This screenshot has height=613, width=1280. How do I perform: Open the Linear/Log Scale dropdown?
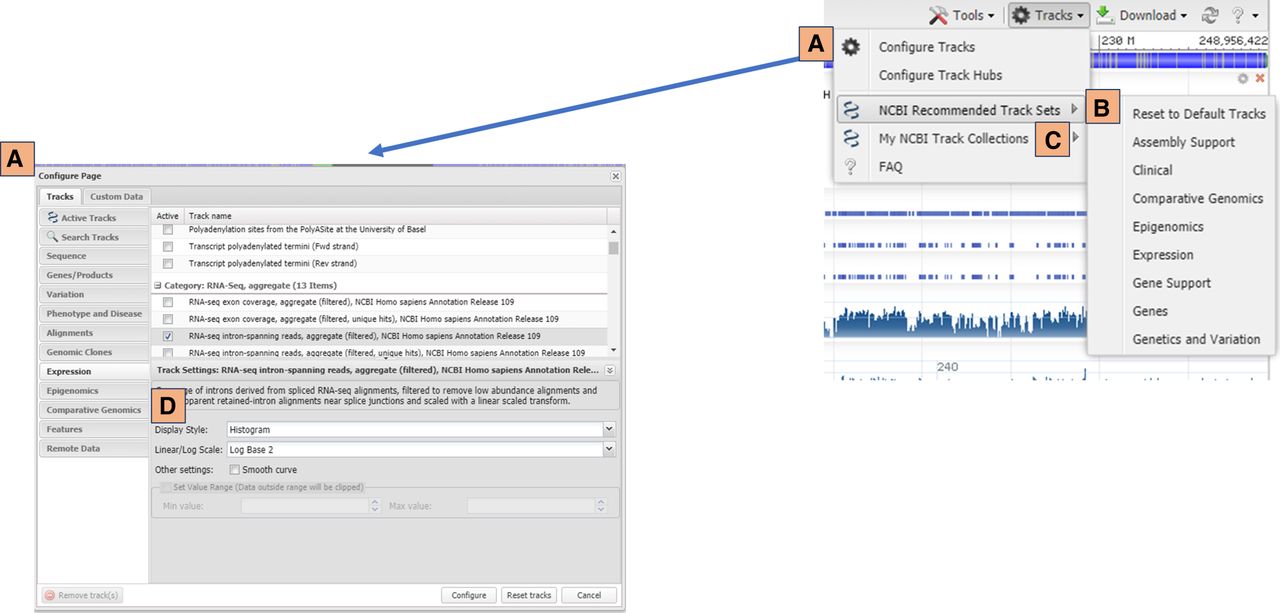click(609, 450)
